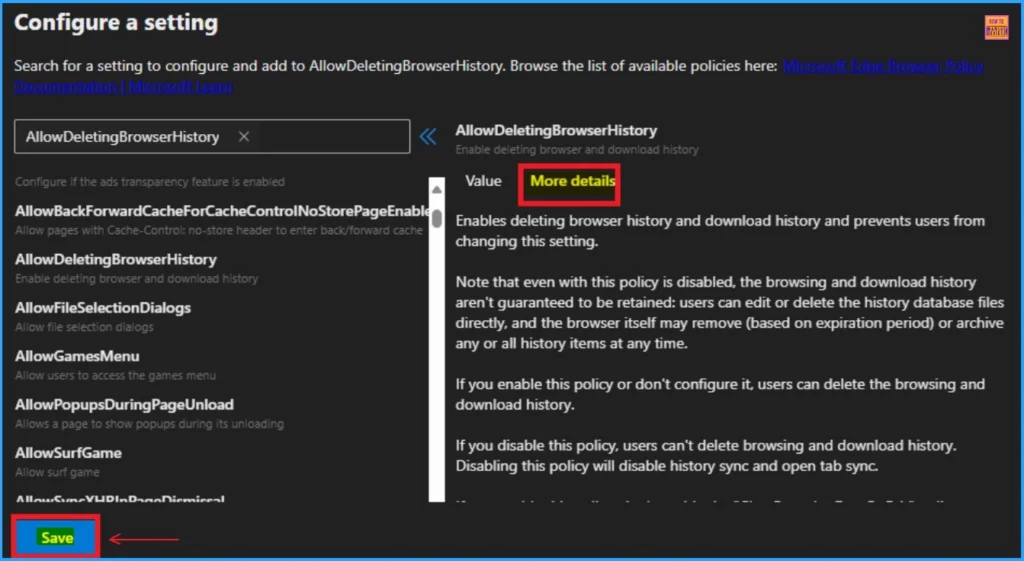This screenshot has height=561, width=1024.
Task: Click 'Configure if the ads transparency feature' description
Action: [150, 182]
